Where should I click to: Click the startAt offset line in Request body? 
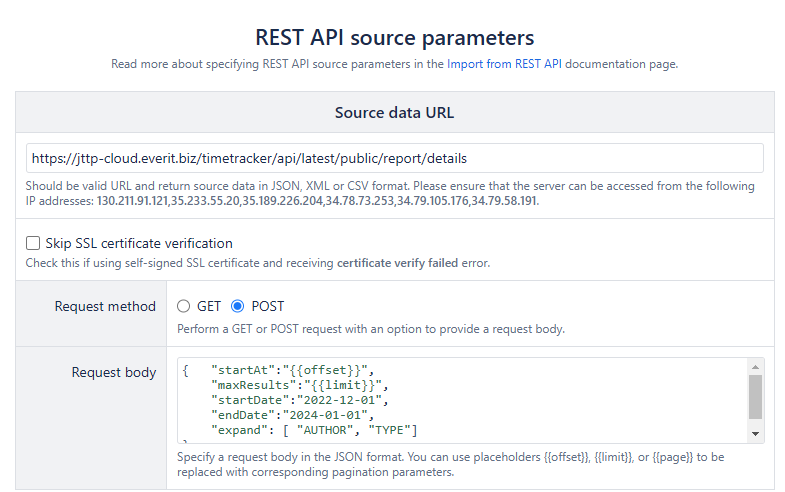tap(292, 370)
